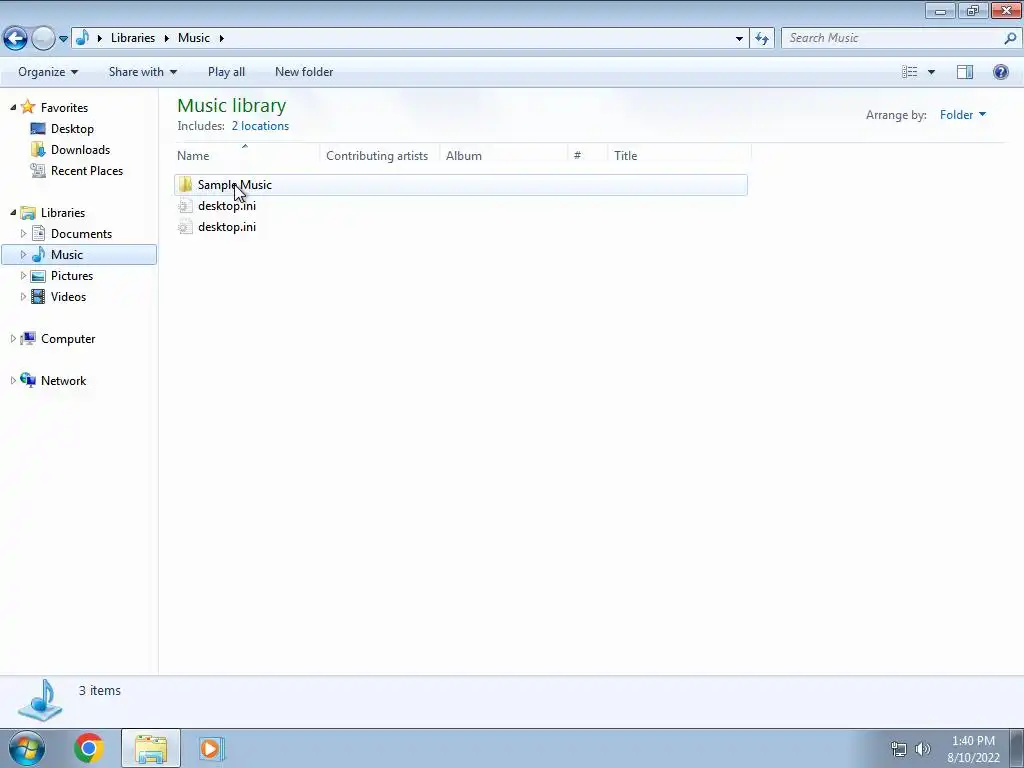Open the Organize menu
This screenshot has width=1024, height=768.
coord(48,72)
